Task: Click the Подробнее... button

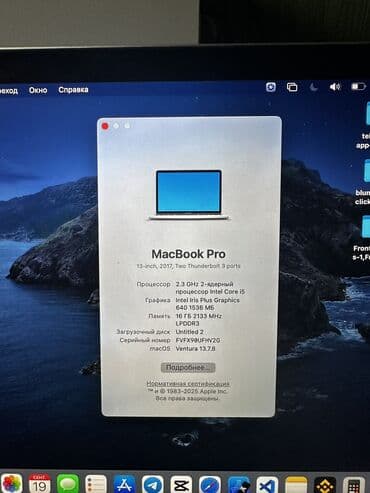Action: pos(188,368)
